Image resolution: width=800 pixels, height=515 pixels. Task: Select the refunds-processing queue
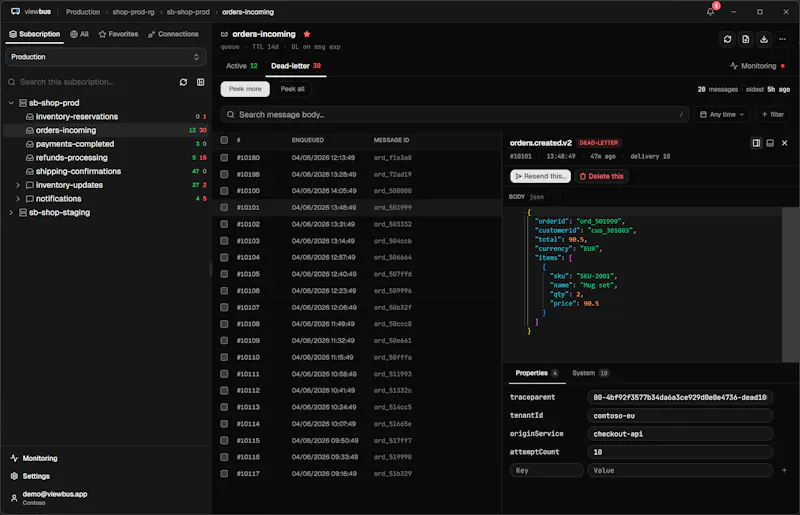click(x=106, y=158)
